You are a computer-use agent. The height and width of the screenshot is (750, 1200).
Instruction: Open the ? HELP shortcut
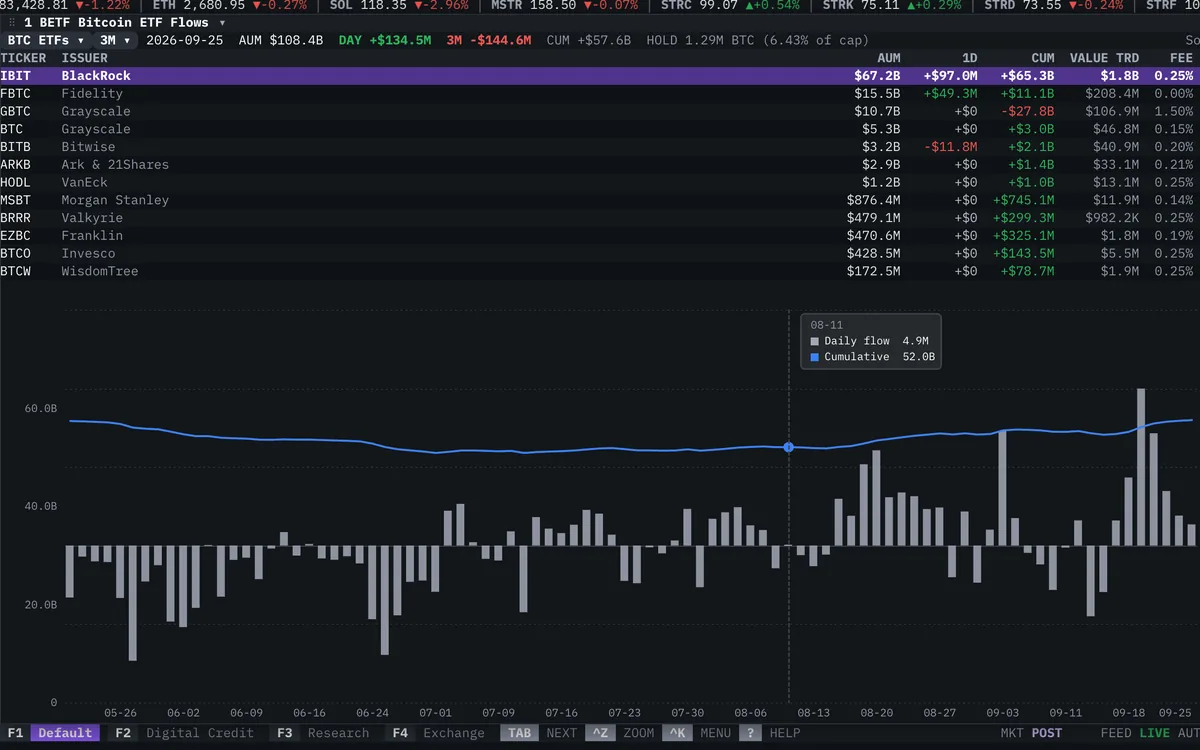click(770, 733)
